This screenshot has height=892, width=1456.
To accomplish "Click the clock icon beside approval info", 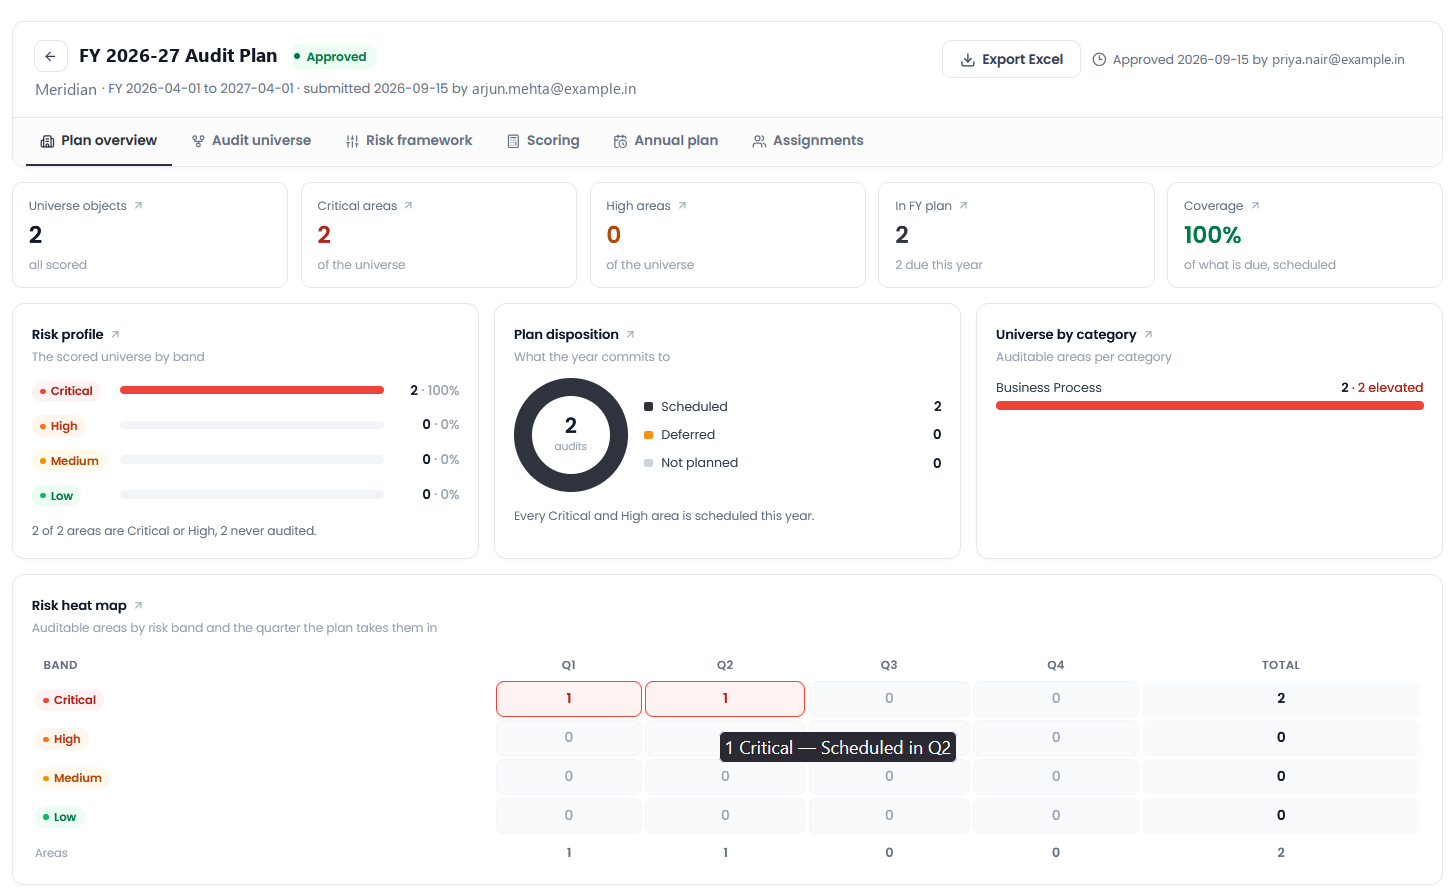I will (x=1099, y=60).
